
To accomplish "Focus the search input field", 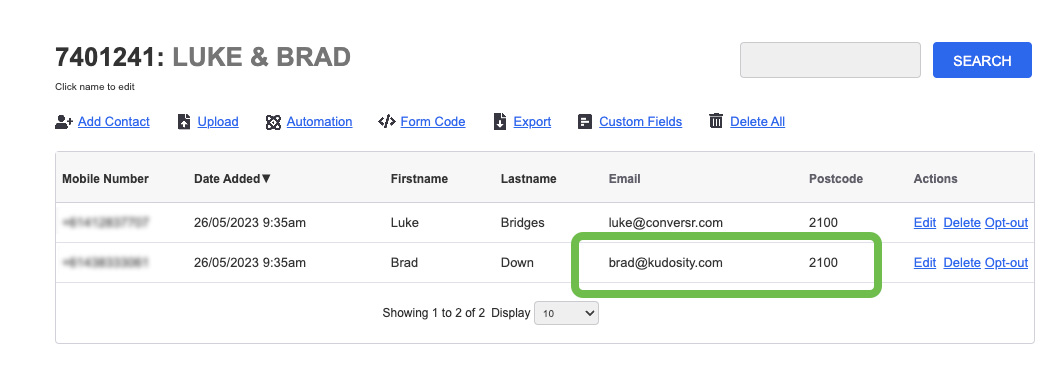I will (830, 60).
